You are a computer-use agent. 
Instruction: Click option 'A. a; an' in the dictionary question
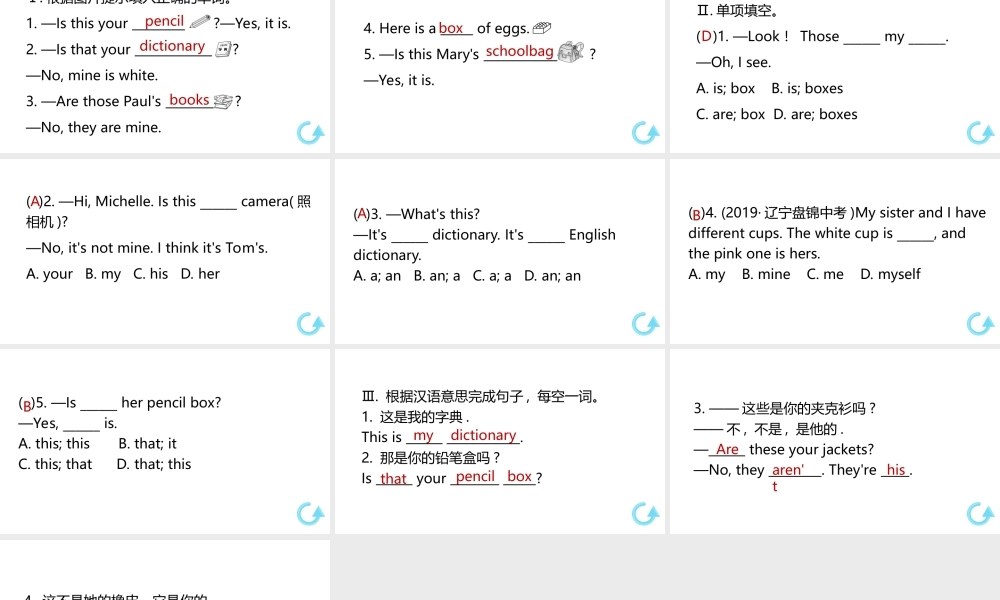tap(377, 276)
